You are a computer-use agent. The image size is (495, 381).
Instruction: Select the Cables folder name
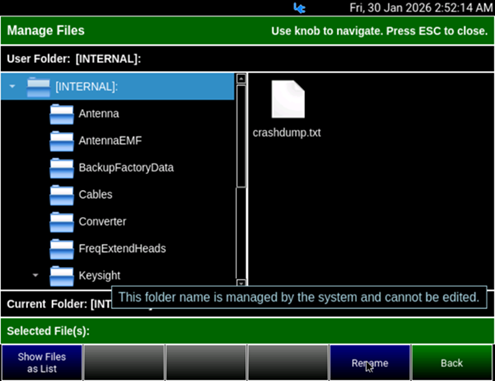tap(95, 195)
